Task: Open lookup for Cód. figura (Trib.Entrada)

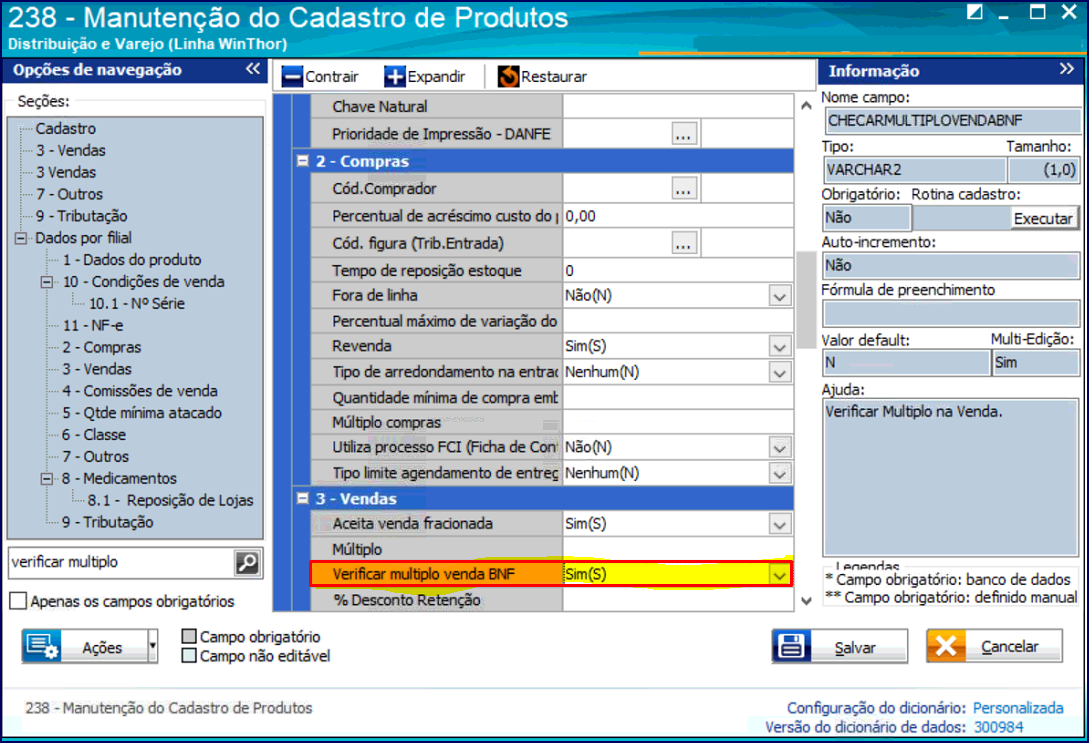Action: click(x=683, y=244)
